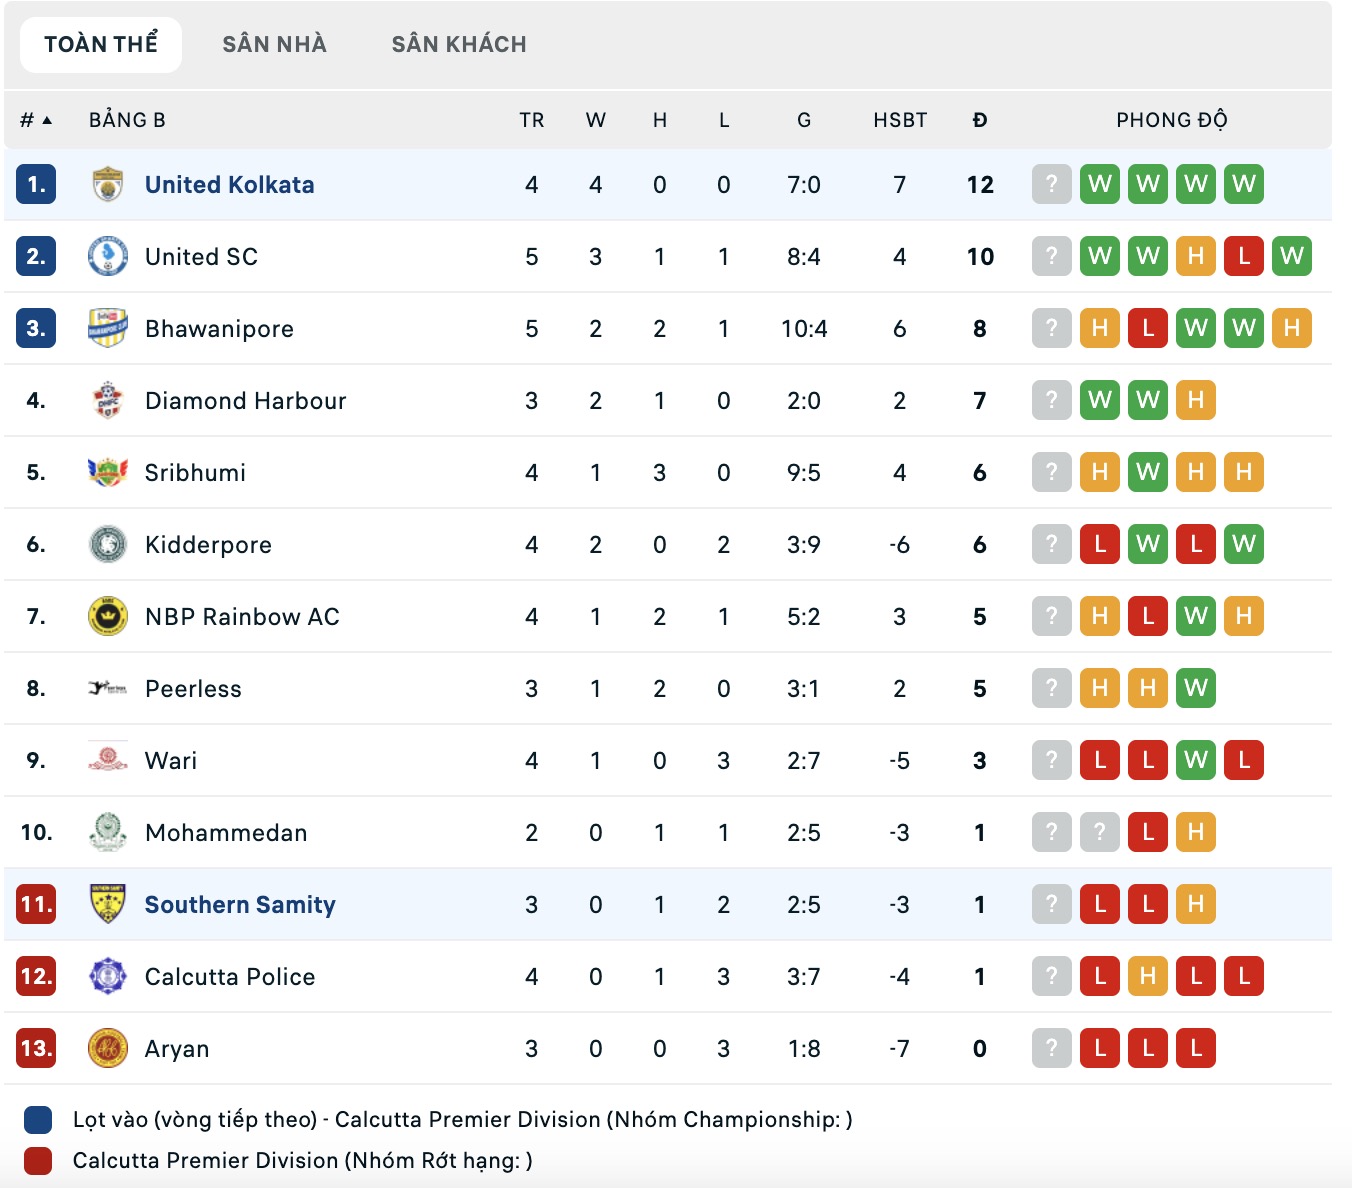Switch to the SÂN NHÀ tab

[x=273, y=44]
